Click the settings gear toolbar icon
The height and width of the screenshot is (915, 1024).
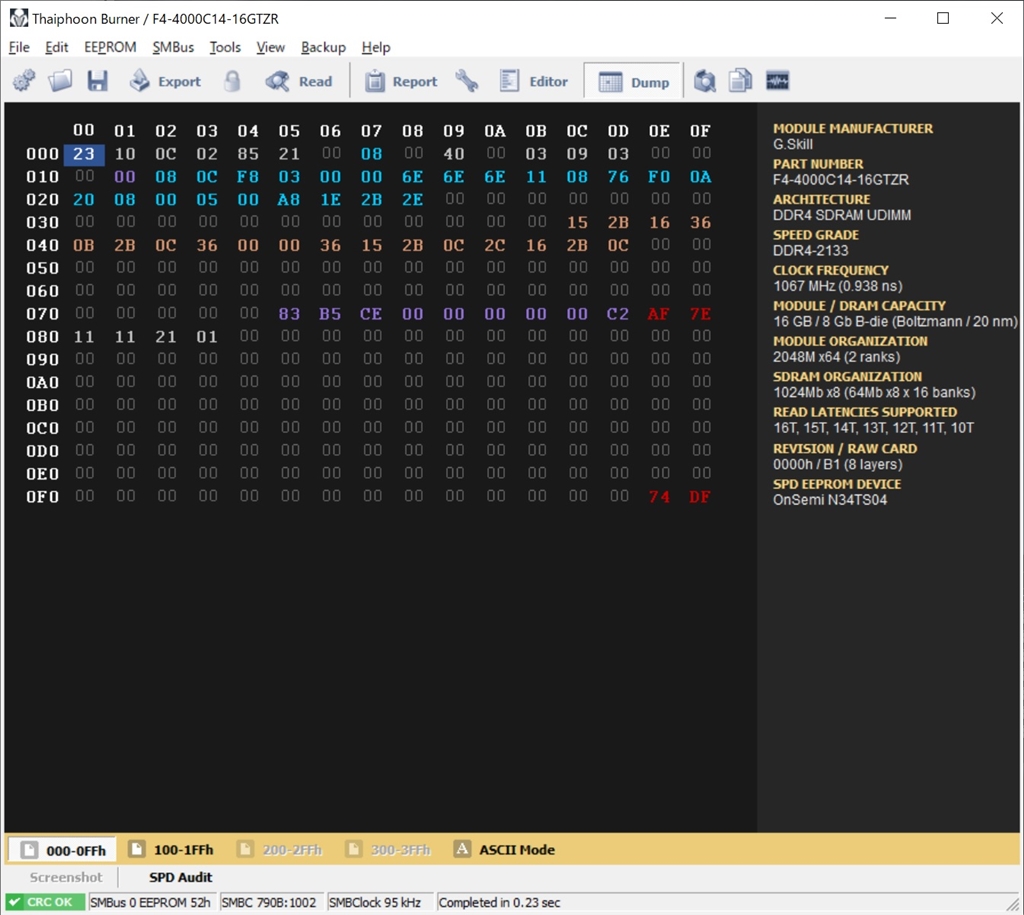[x=24, y=81]
